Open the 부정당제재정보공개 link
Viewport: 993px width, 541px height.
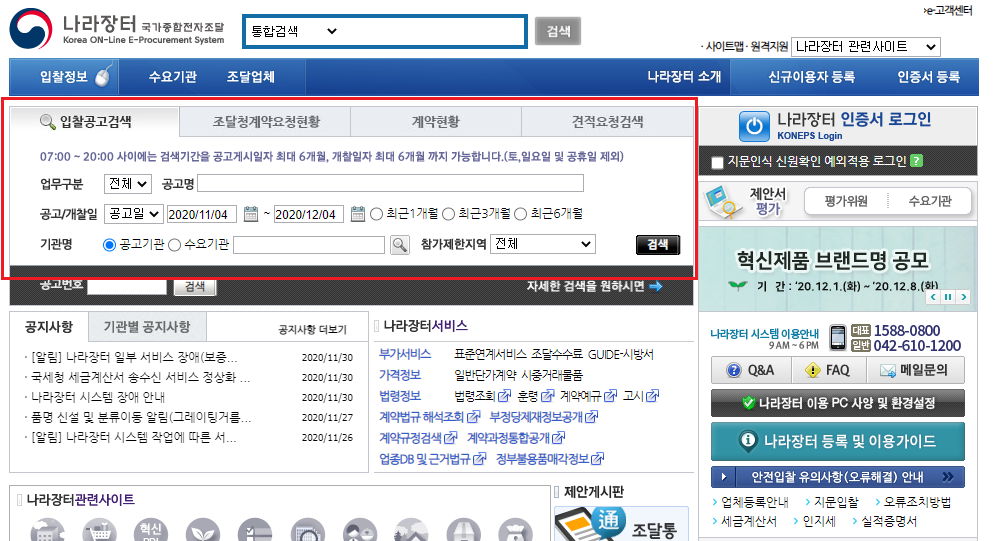pyautogui.click(x=536, y=417)
